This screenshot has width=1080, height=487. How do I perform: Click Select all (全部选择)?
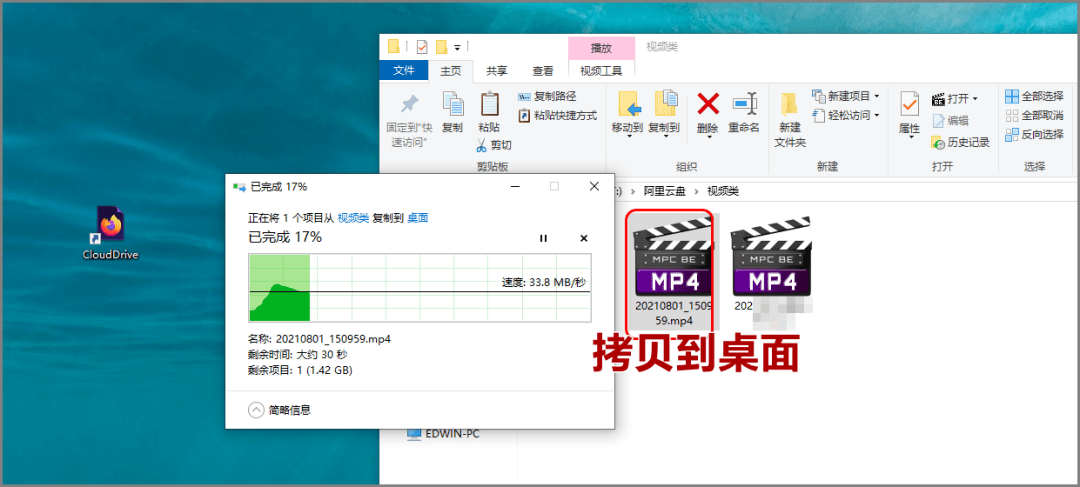tap(1034, 96)
